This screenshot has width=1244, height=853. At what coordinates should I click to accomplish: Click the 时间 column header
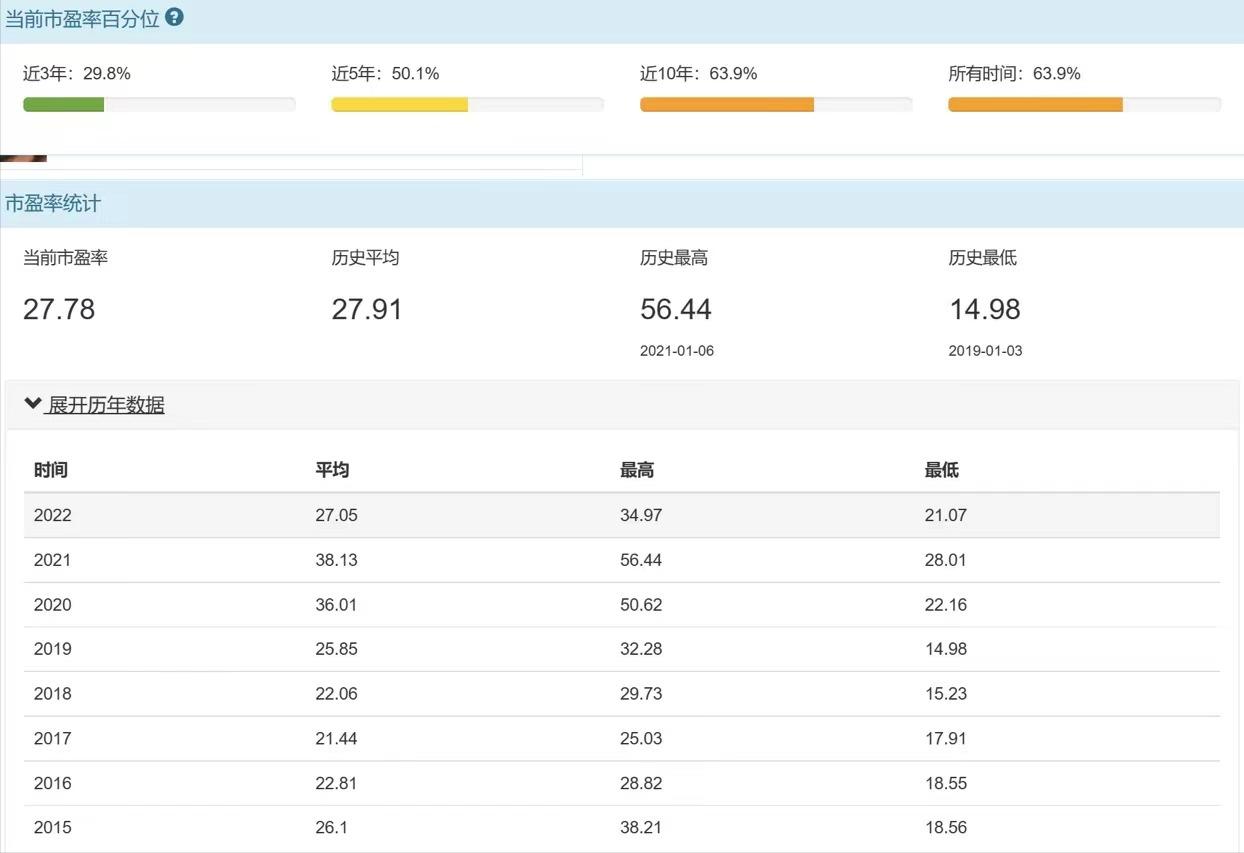pyautogui.click(x=51, y=470)
